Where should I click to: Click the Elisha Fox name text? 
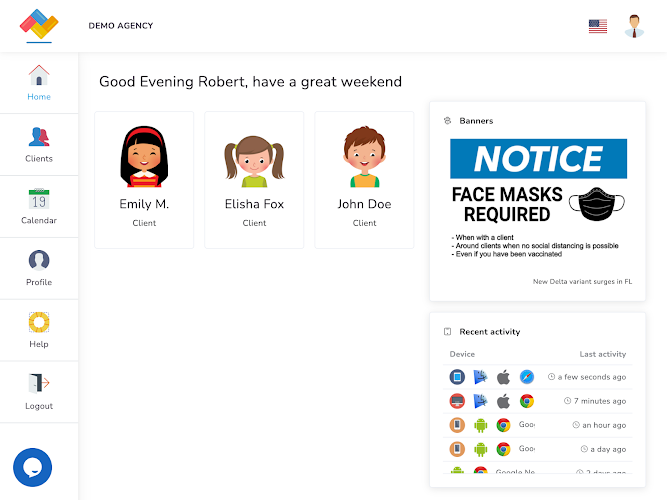[254, 204]
